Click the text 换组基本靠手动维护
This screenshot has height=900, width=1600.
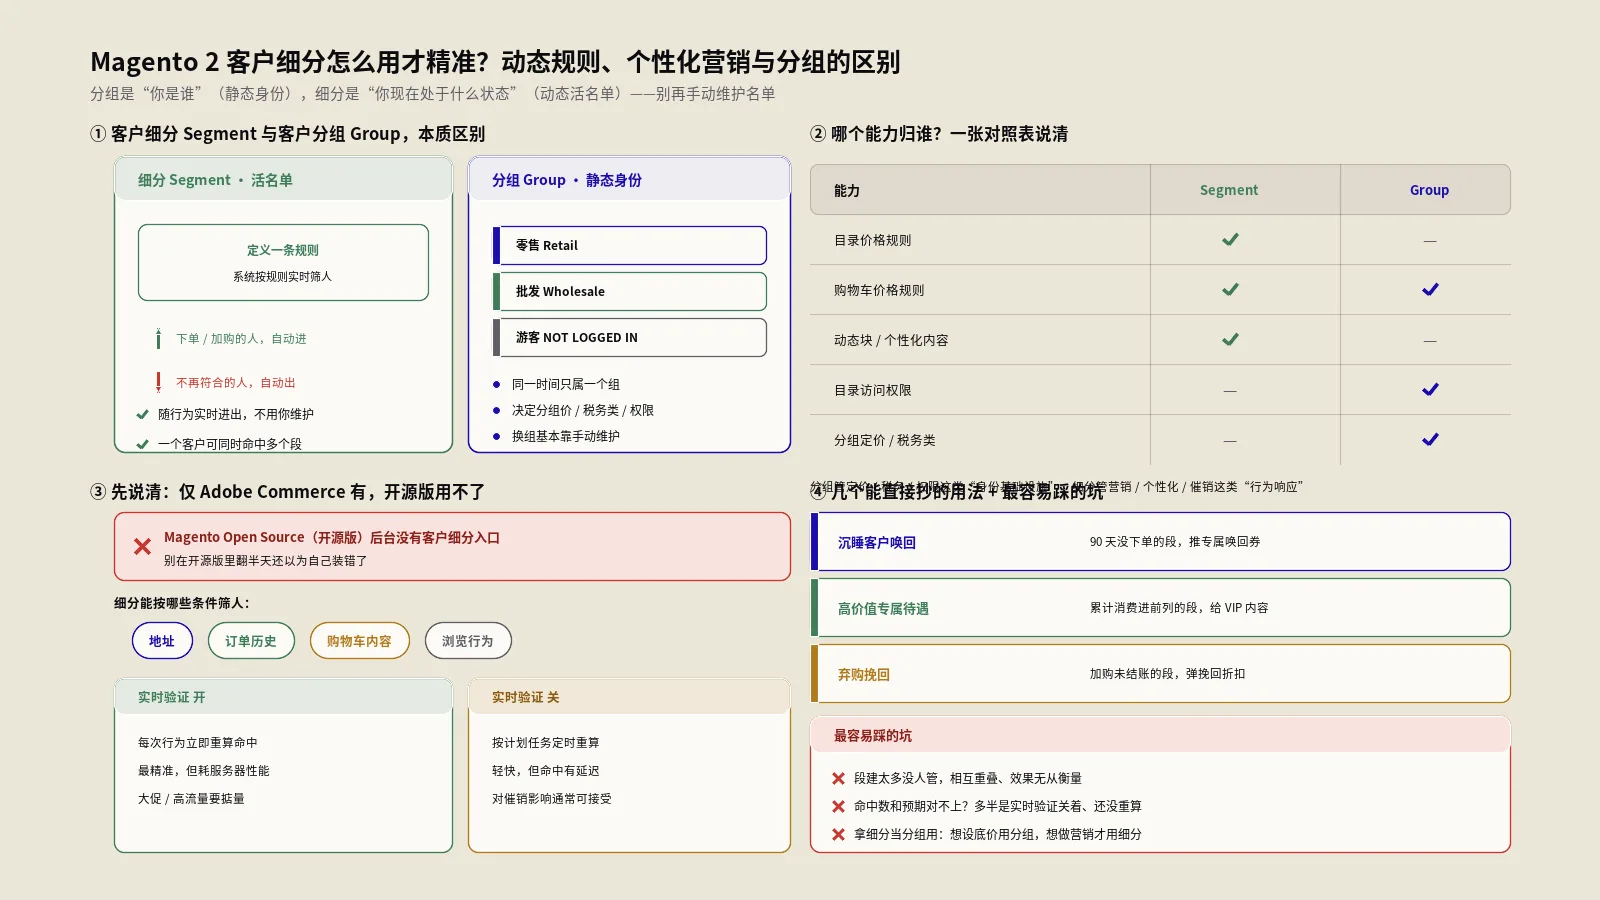point(566,436)
